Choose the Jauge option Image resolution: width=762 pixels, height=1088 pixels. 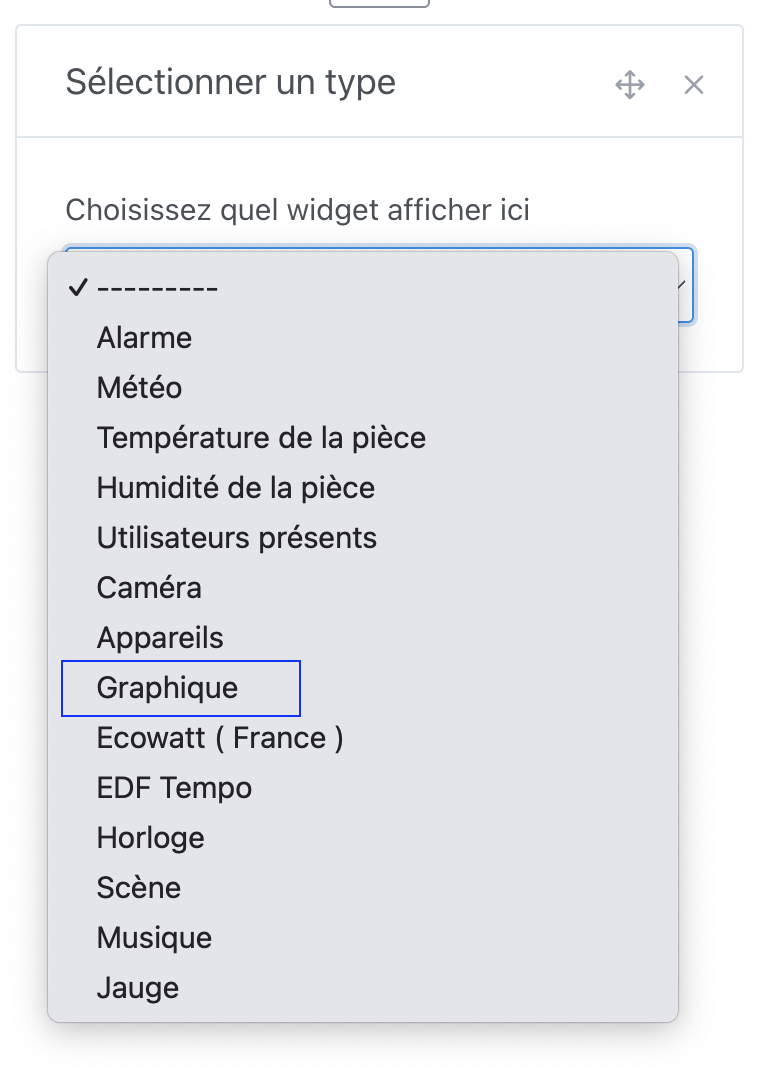click(x=138, y=988)
